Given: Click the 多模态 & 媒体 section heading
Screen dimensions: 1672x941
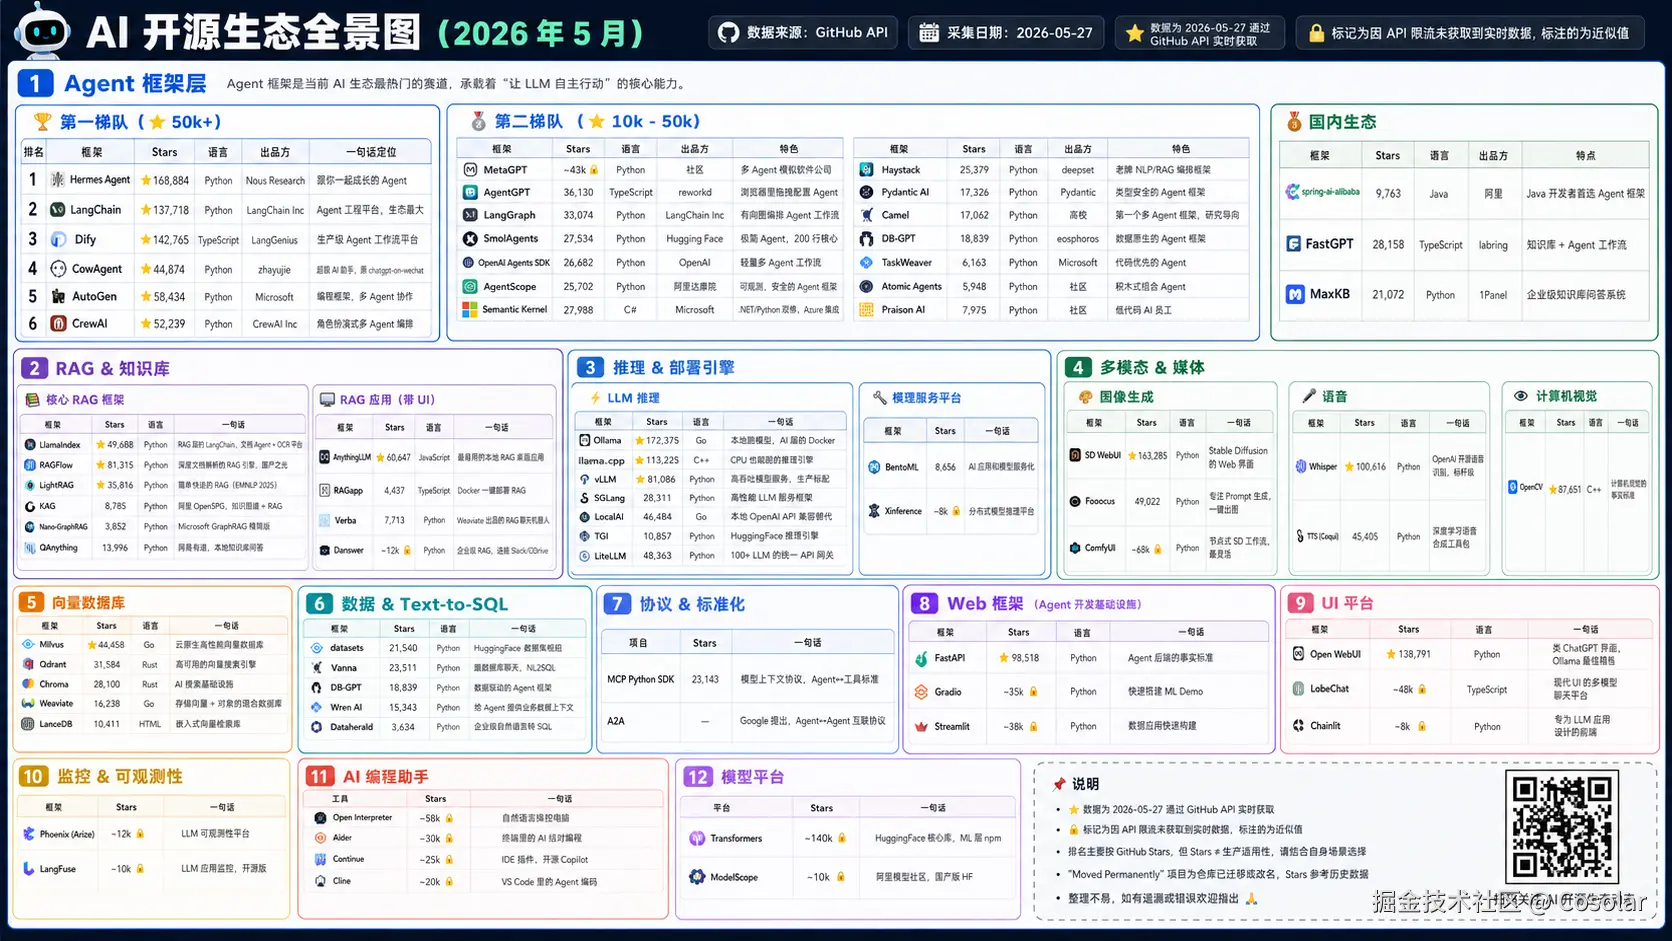Looking at the screenshot, I should pos(1152,368).
